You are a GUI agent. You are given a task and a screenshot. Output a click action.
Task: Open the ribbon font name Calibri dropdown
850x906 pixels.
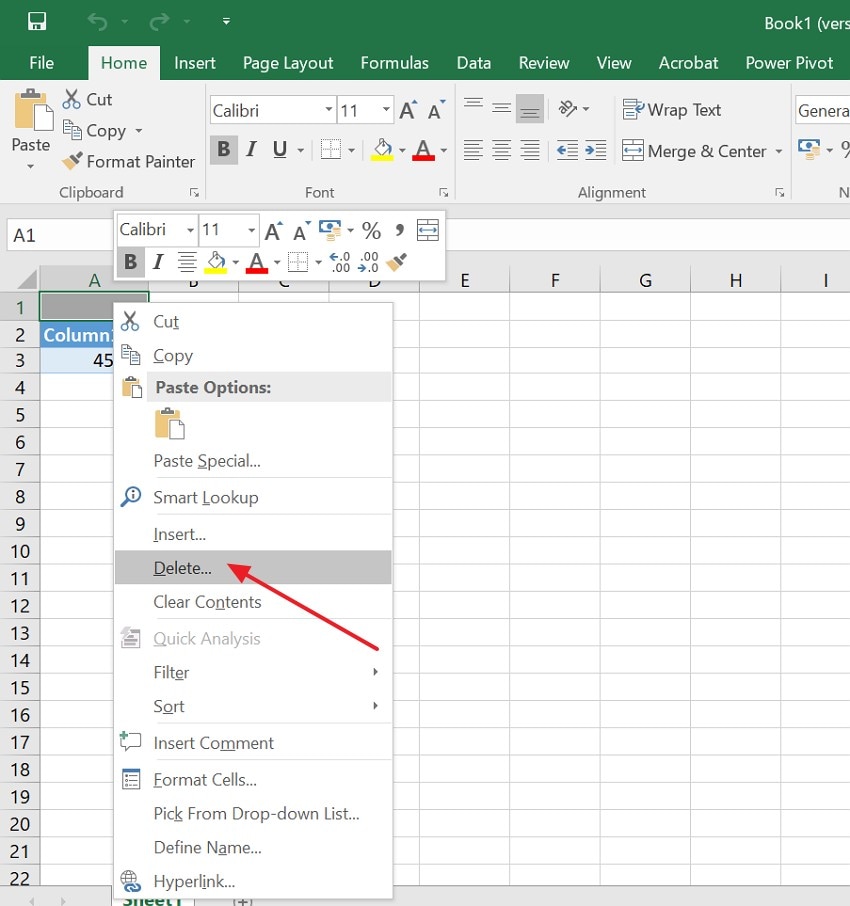[x=329, y=109]
